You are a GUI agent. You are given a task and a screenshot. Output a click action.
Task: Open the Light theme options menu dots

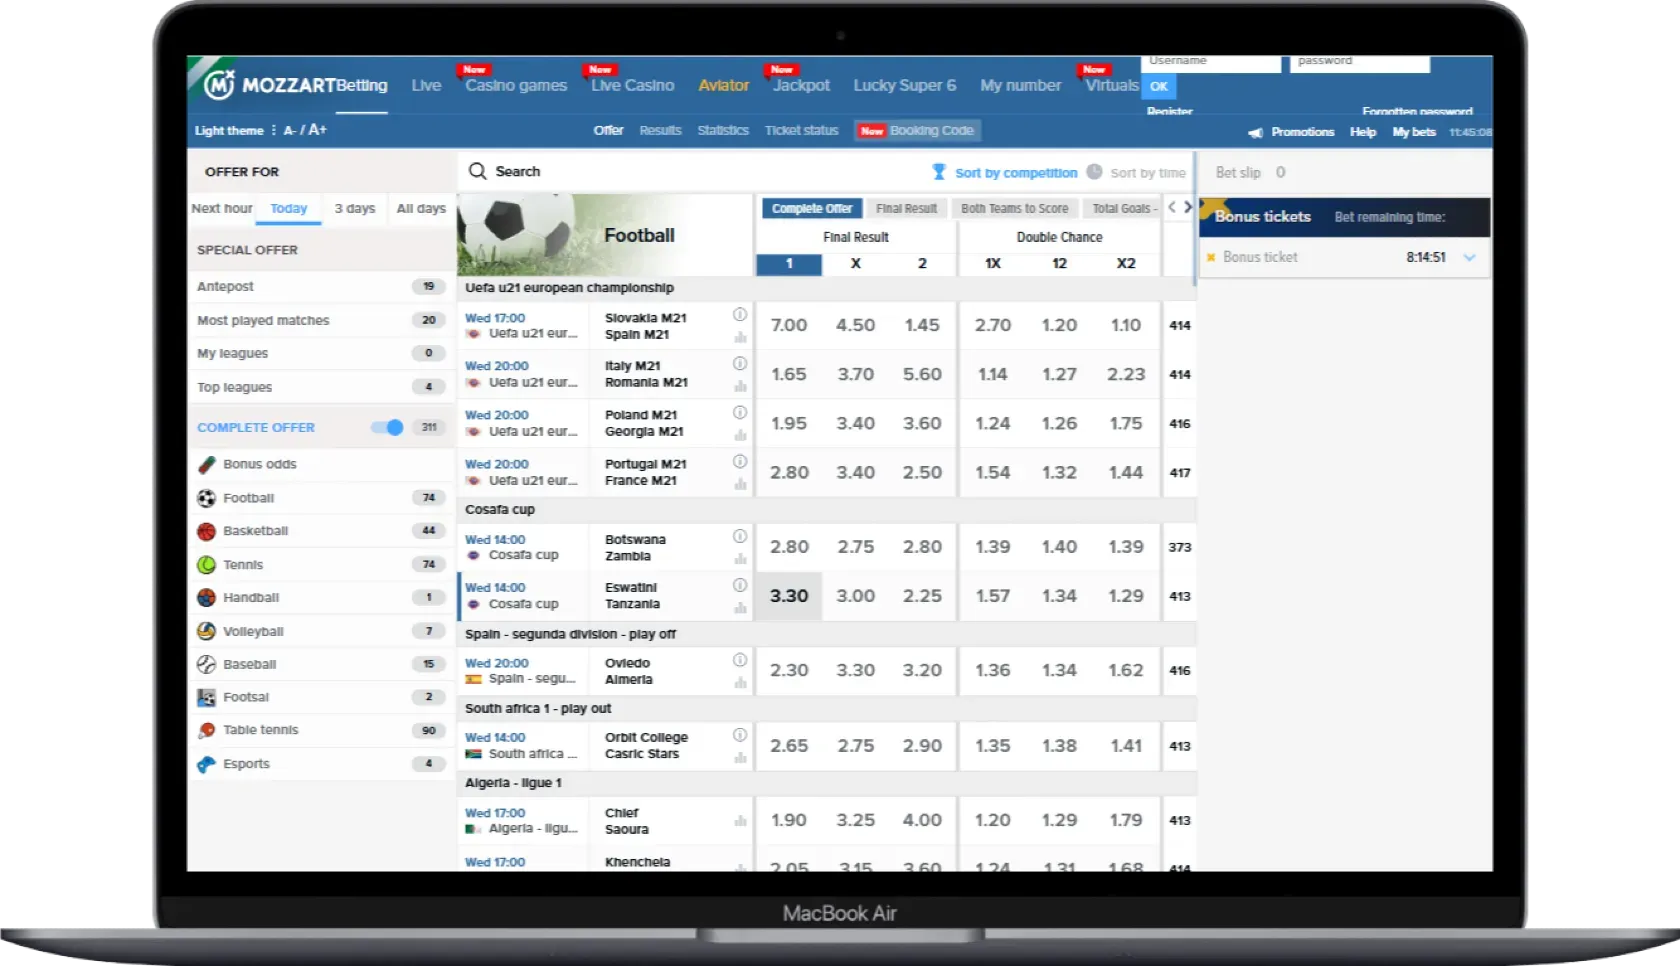pyautogui.click(x=273, y=130)
